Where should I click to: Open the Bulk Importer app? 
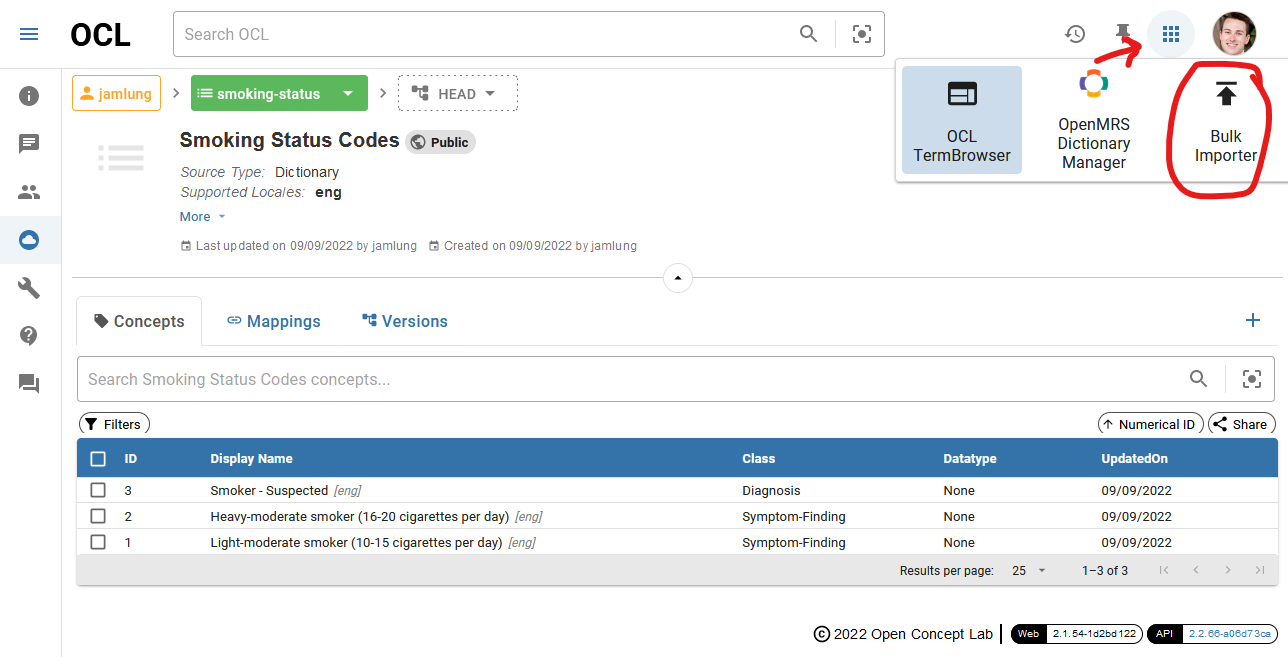1226,124
